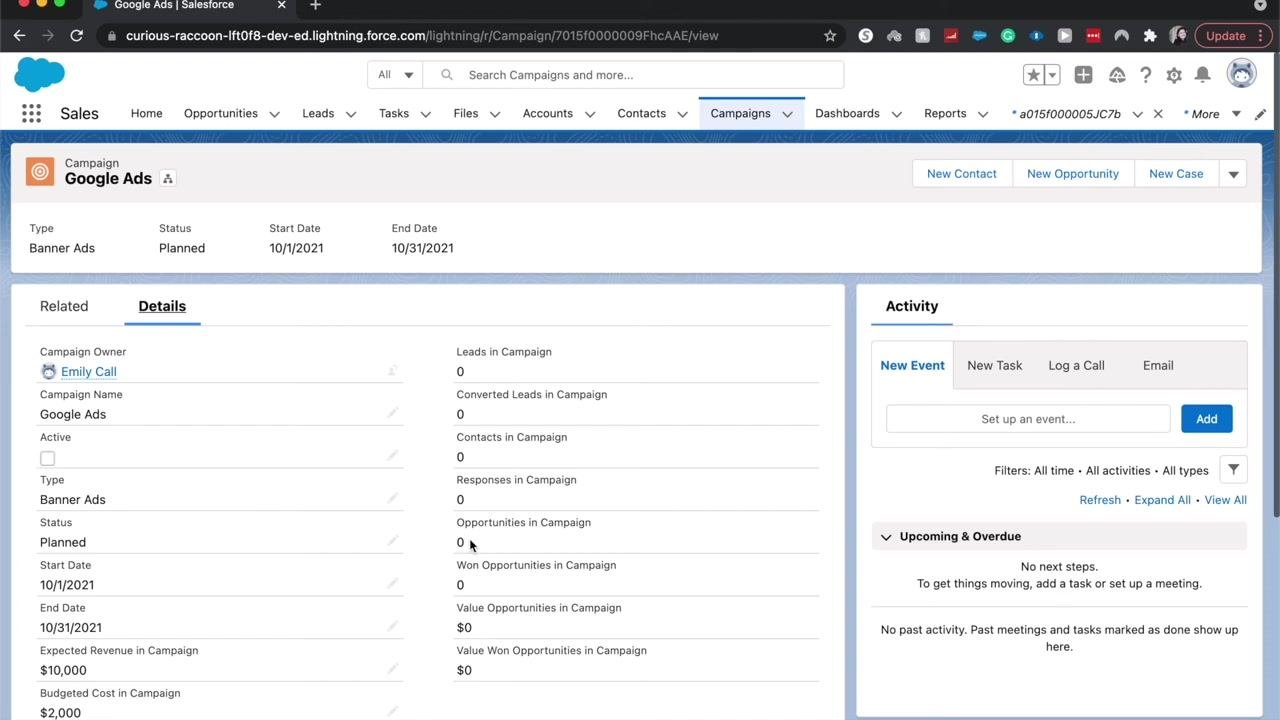The width and height of the screenshot is (1280, 720).
Task: Click the Salesforce cloud logo
Action: point(40,75)
